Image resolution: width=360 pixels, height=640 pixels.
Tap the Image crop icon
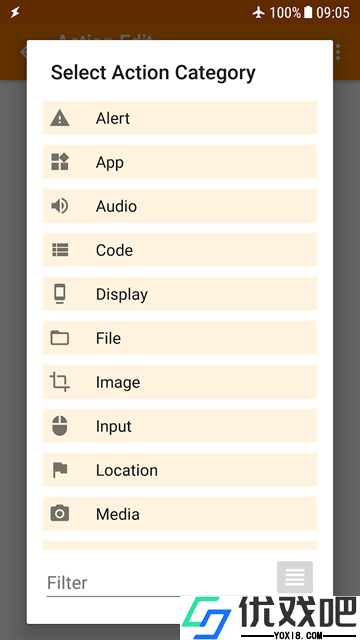60,382
